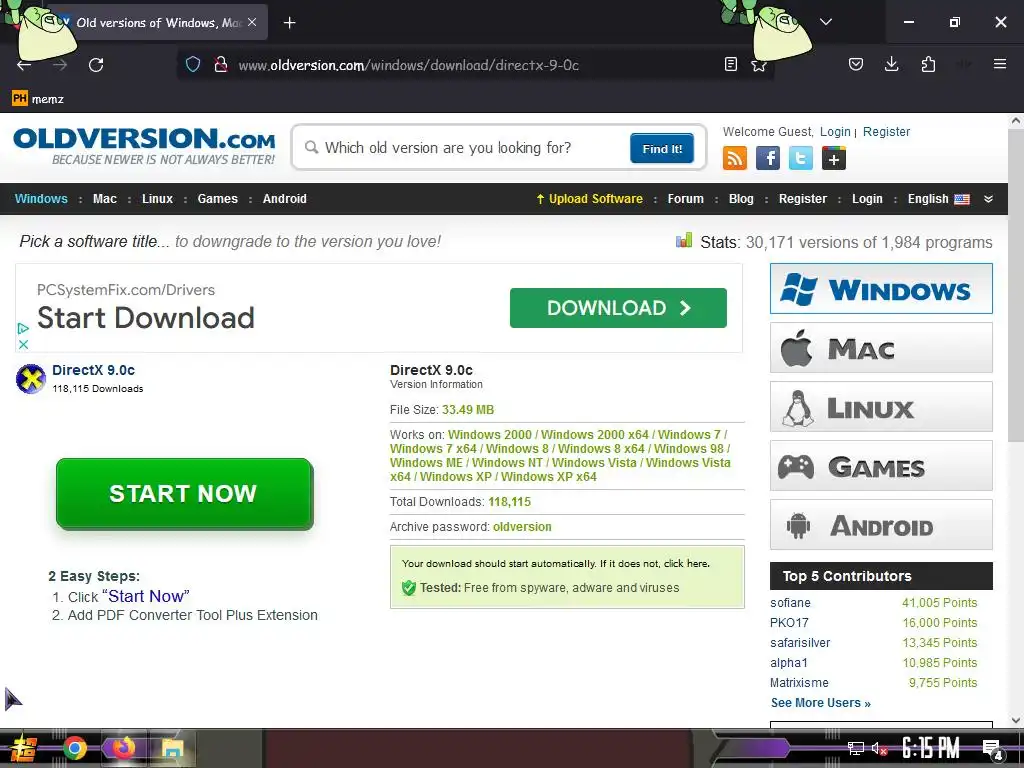The image size is (1024, 768).
Task: Reload the current page
Action: point(96,65)
